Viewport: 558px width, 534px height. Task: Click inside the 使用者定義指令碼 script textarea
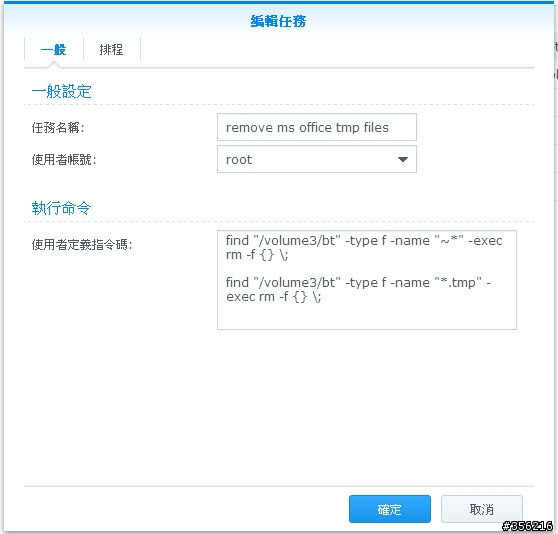point(367,280)
